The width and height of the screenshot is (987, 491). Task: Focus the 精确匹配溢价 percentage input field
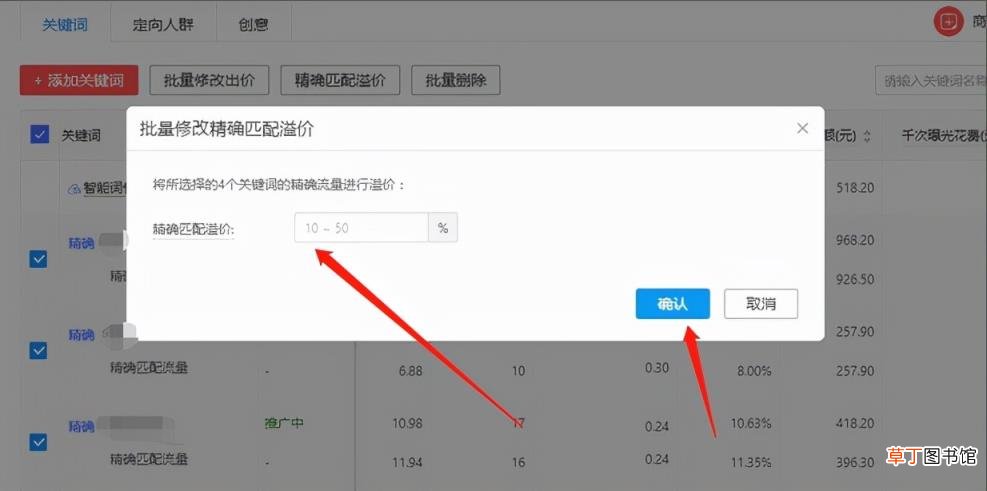coord(361,228)
